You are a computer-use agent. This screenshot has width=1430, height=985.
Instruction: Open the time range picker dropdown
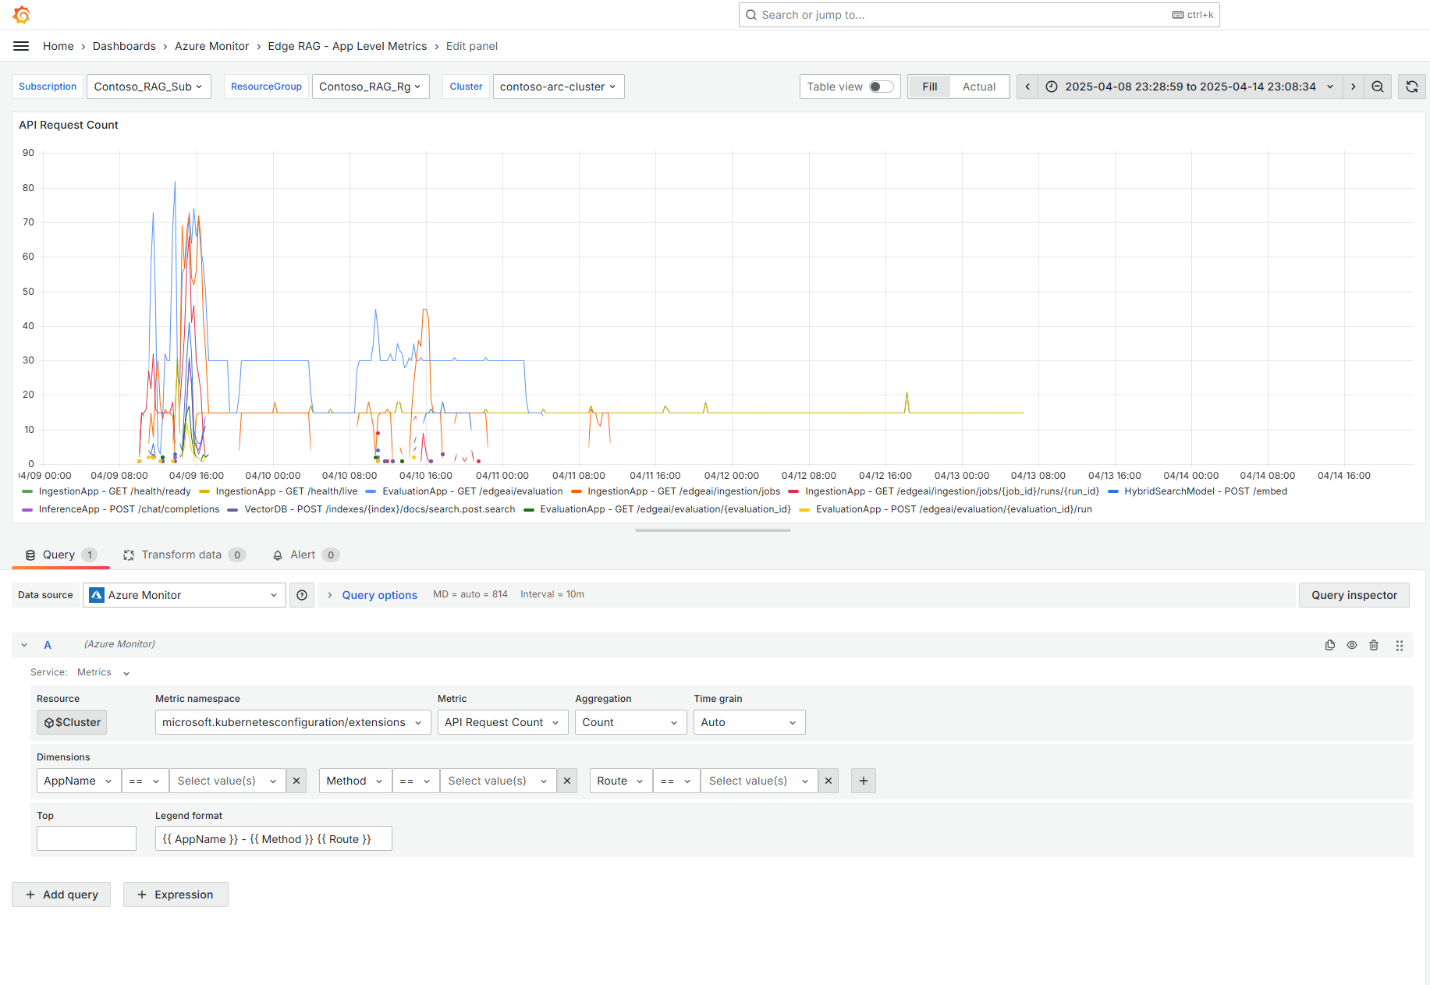(x=1189, y=87)
